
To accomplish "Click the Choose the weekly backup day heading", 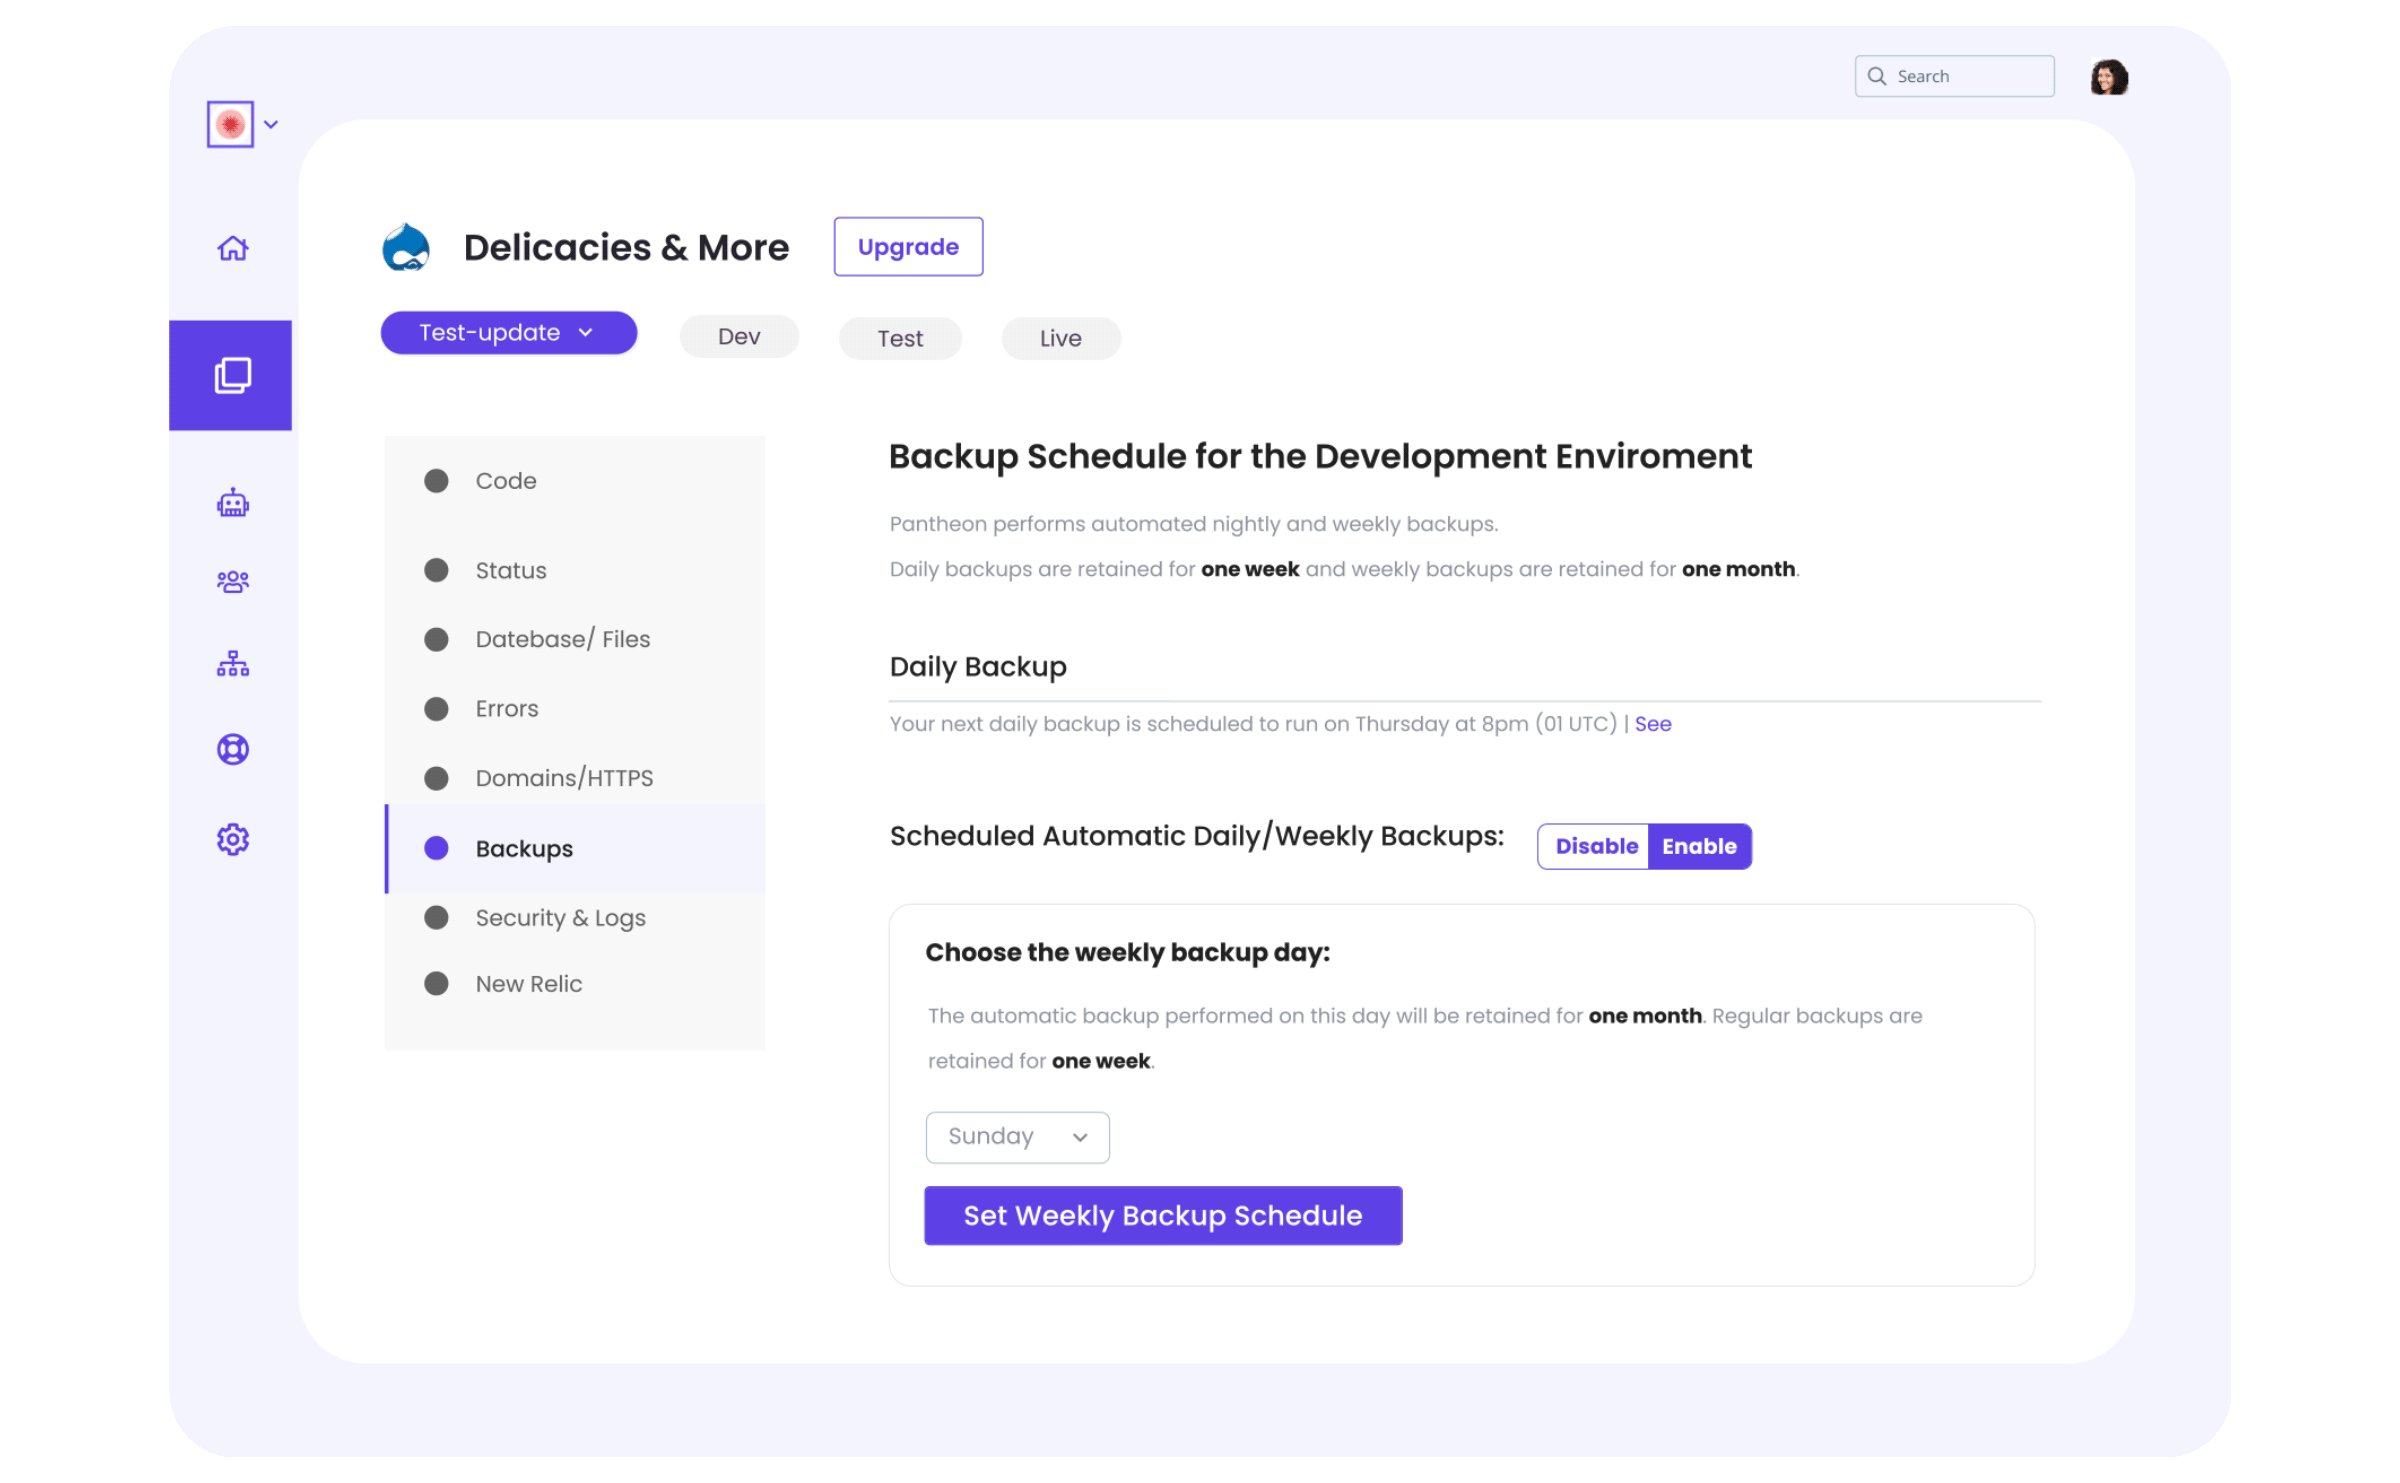I will tap(1127, 953).
